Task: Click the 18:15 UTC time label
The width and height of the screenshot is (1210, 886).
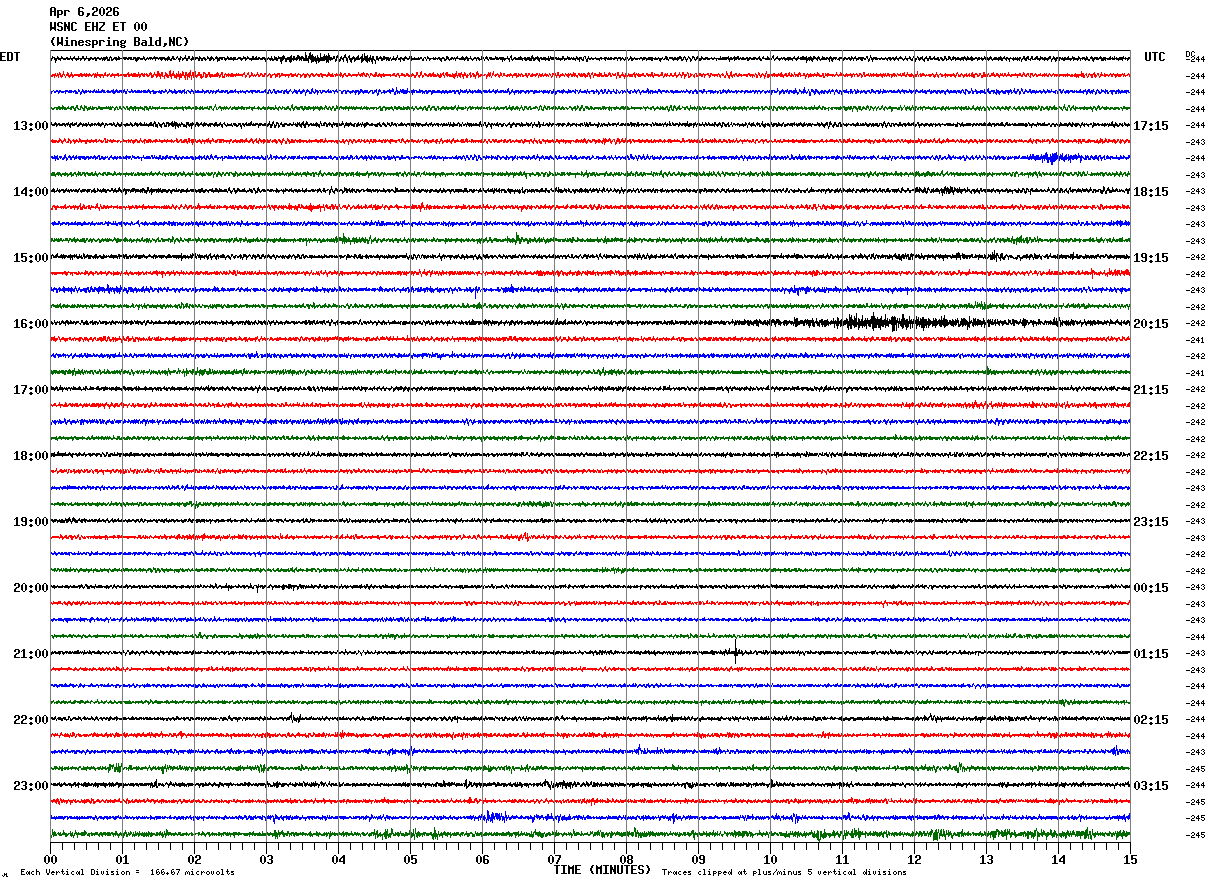Action: [x=1151, y=192]
